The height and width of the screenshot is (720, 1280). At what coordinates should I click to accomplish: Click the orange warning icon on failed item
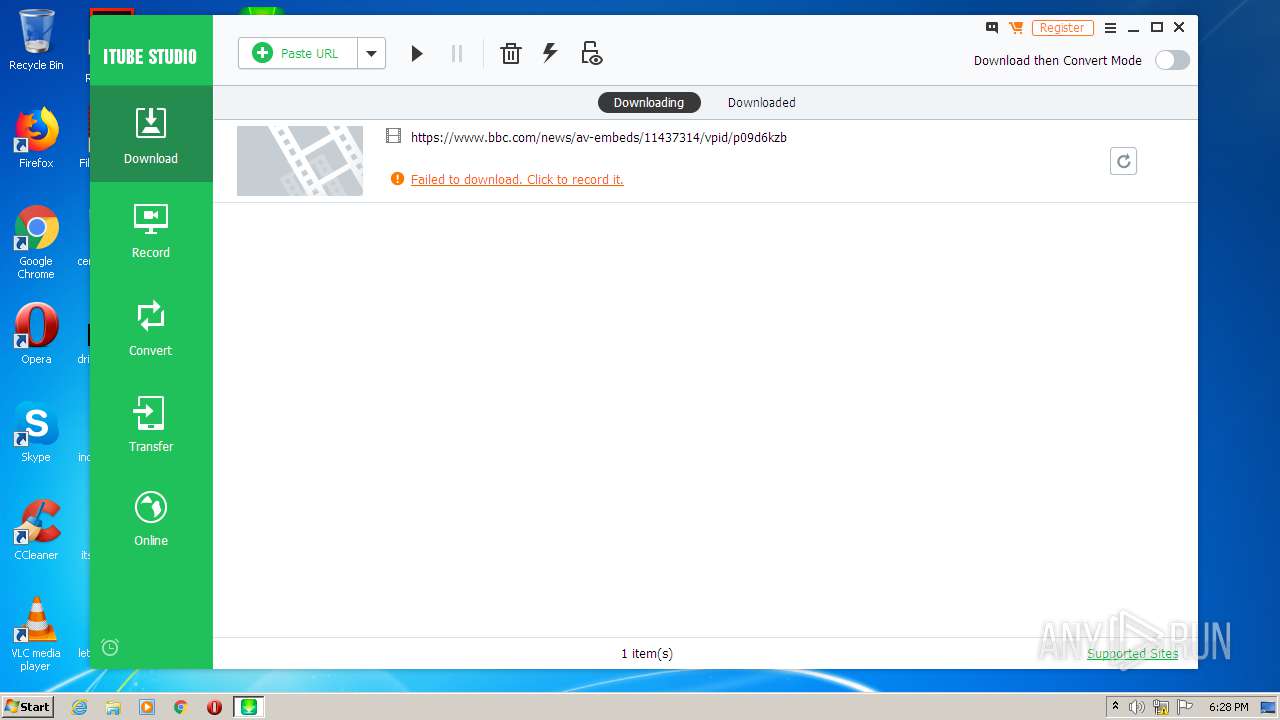point(397,179)
